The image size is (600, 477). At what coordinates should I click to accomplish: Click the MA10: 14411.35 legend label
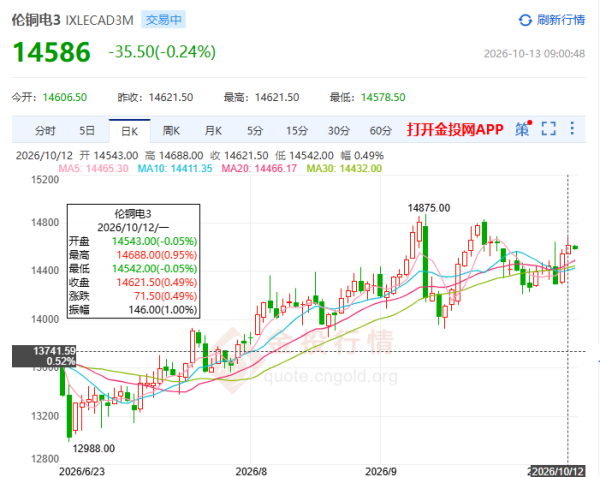175,168
